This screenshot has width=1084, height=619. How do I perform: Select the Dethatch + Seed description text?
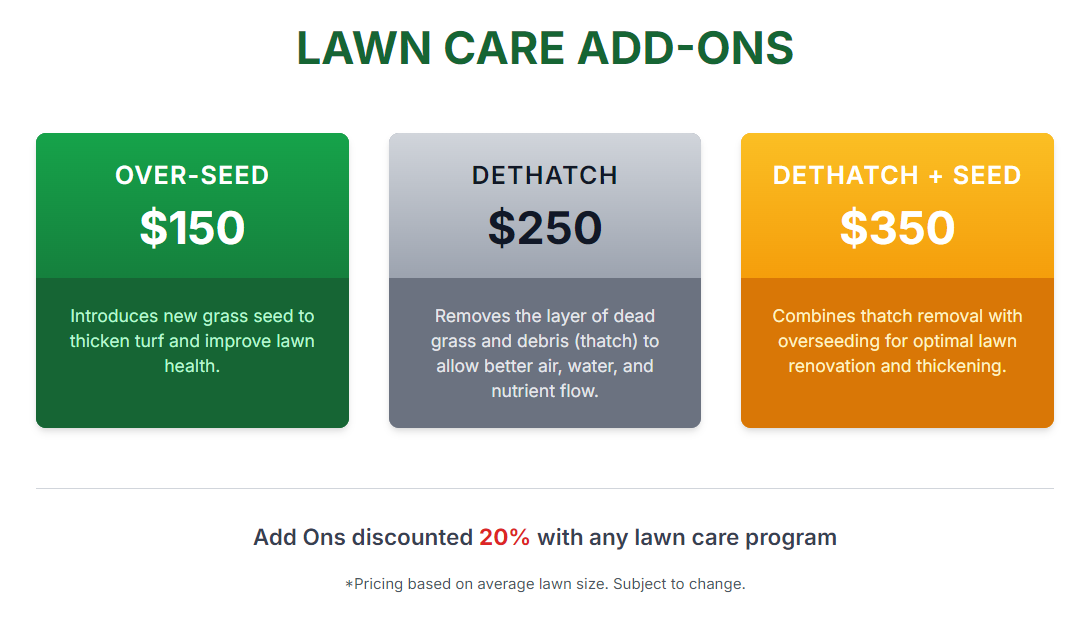[897, 341]
